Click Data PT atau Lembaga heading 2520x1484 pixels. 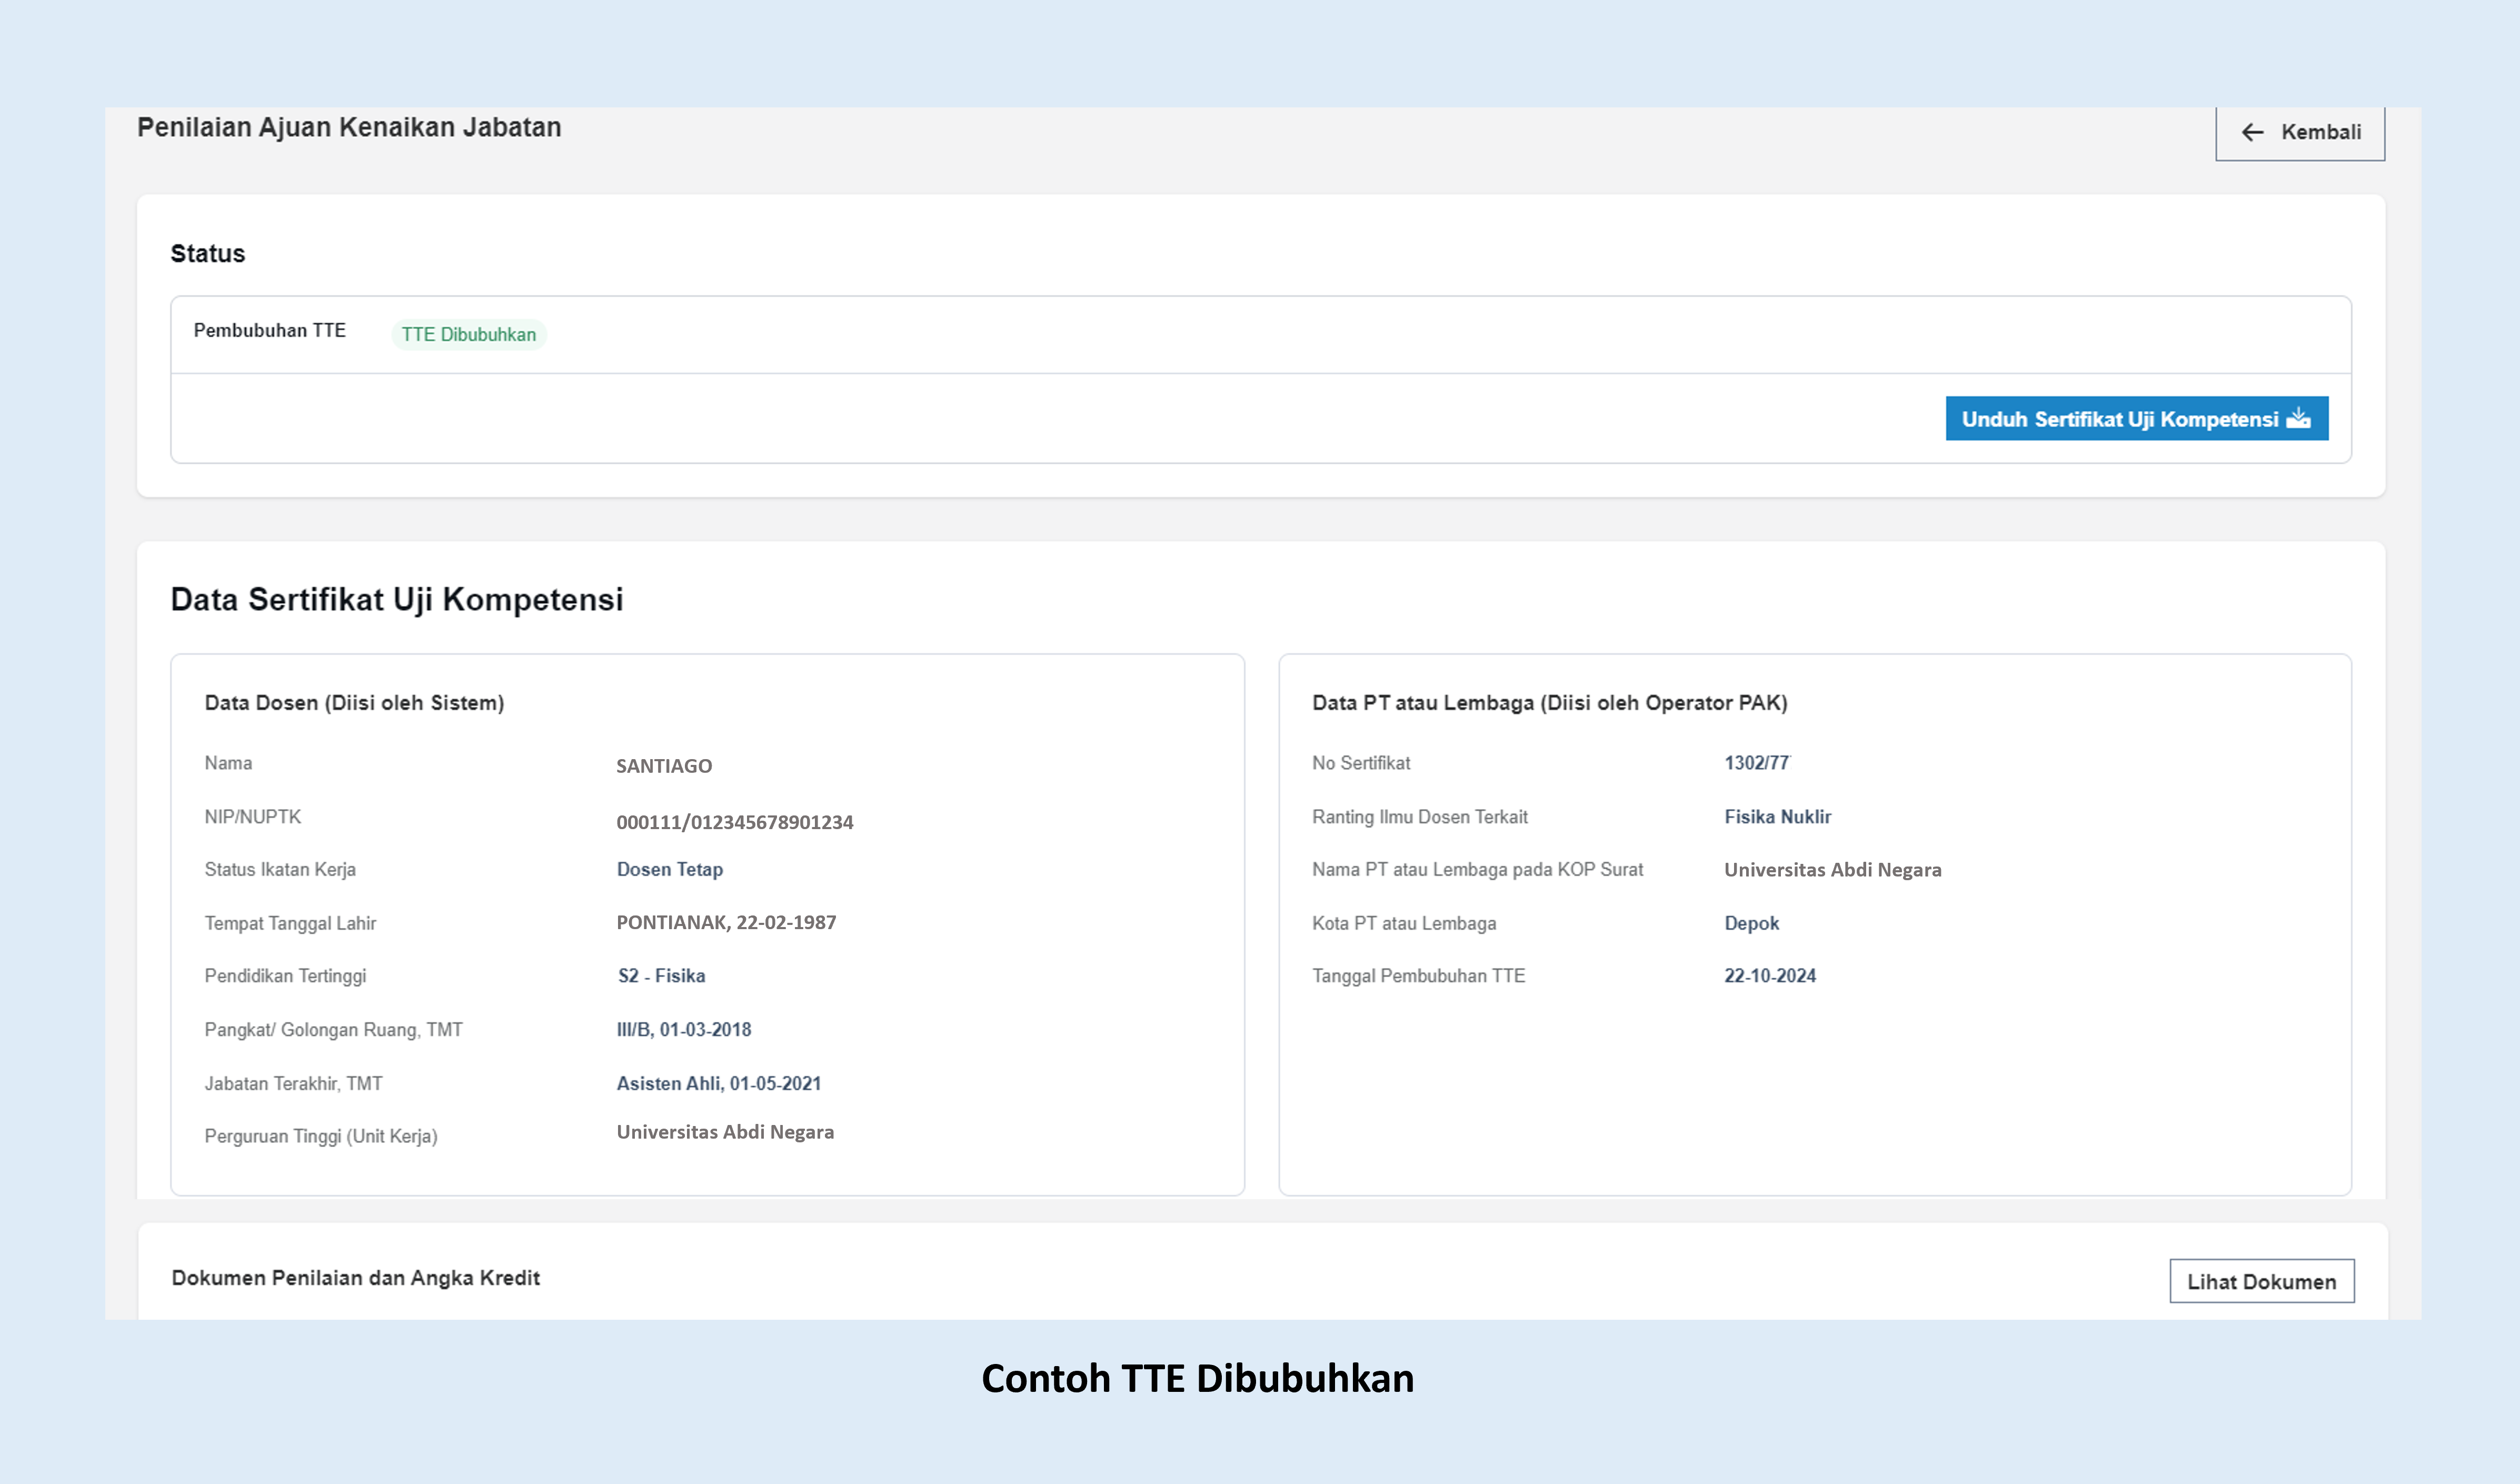click(x=1550, y=703)
